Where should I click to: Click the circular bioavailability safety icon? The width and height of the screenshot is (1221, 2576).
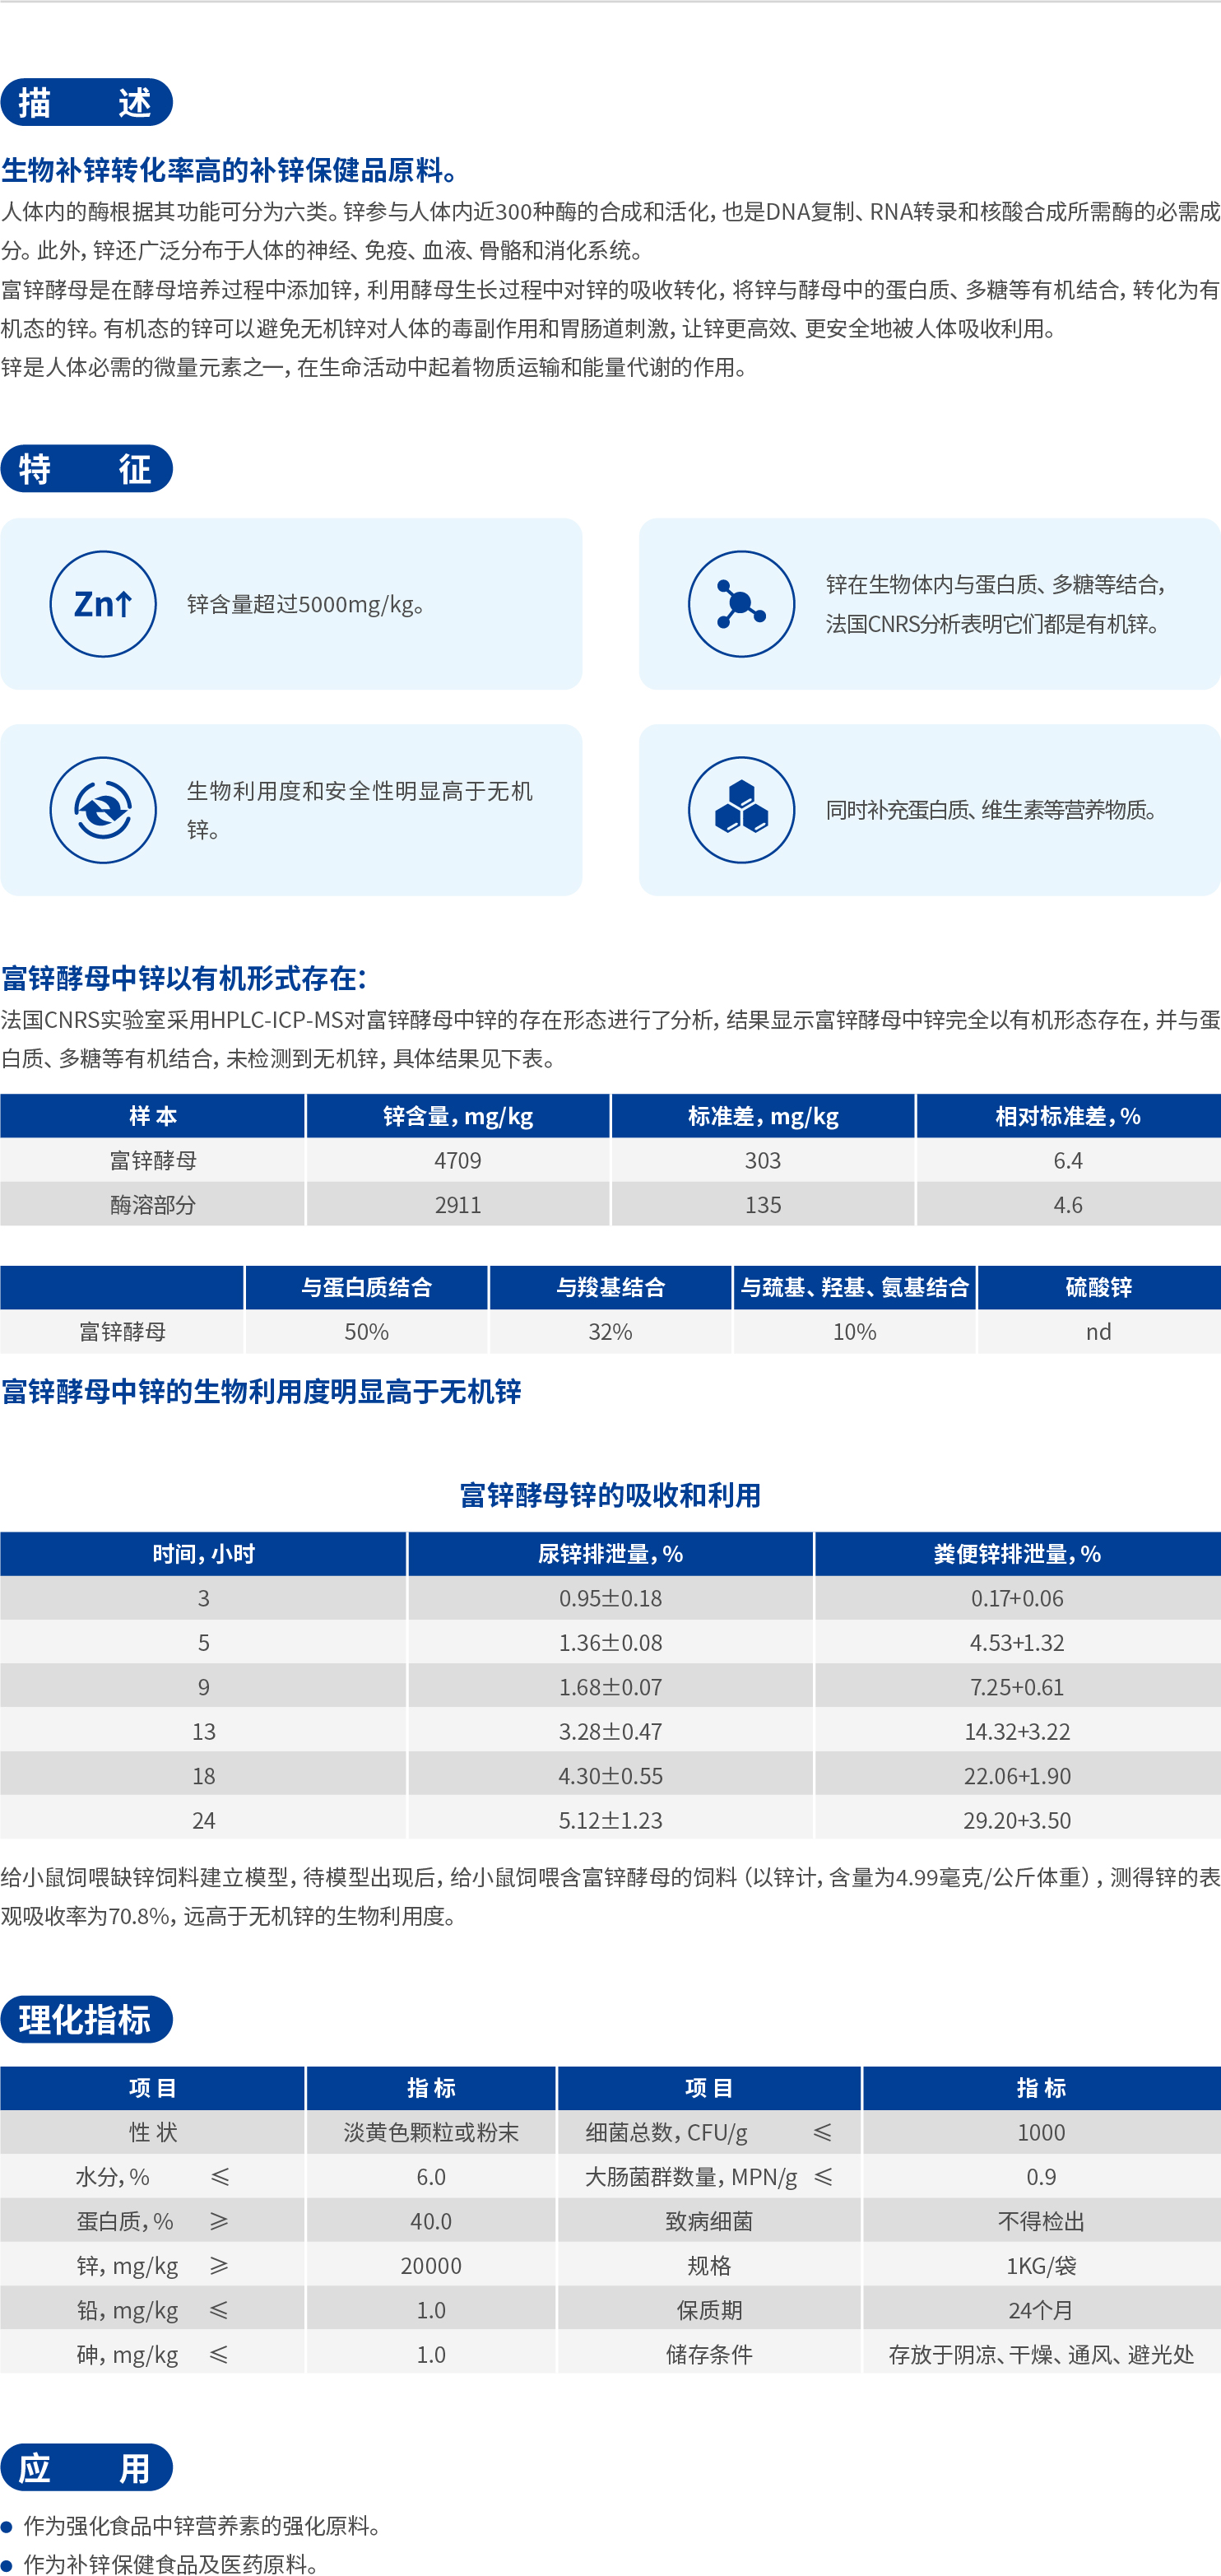(103, 810)
